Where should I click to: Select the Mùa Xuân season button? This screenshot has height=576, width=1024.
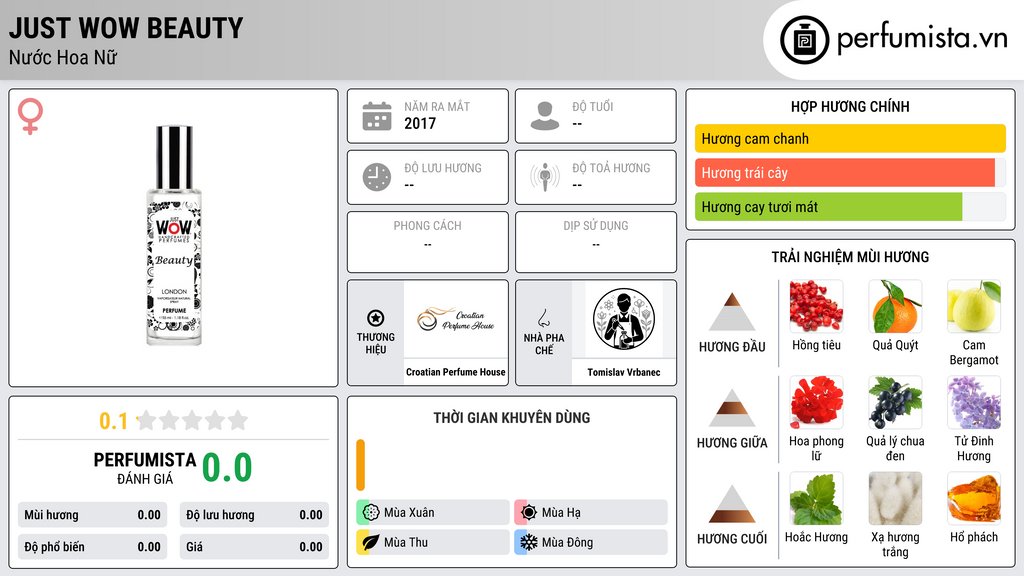[x=433, y=513]
